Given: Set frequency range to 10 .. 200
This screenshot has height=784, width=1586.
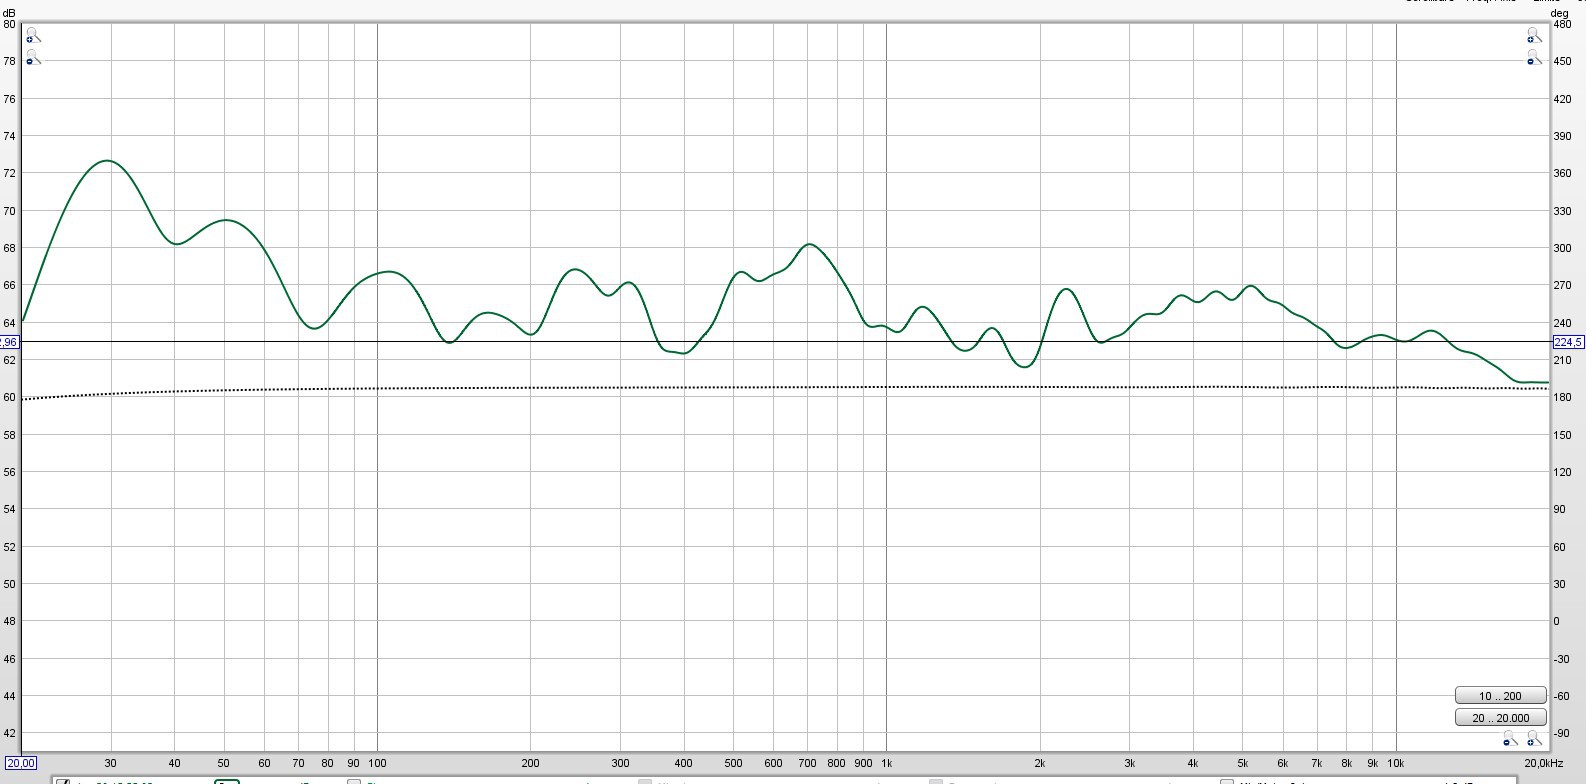Looking at the screenshot, I should [x=1501, y=696].
